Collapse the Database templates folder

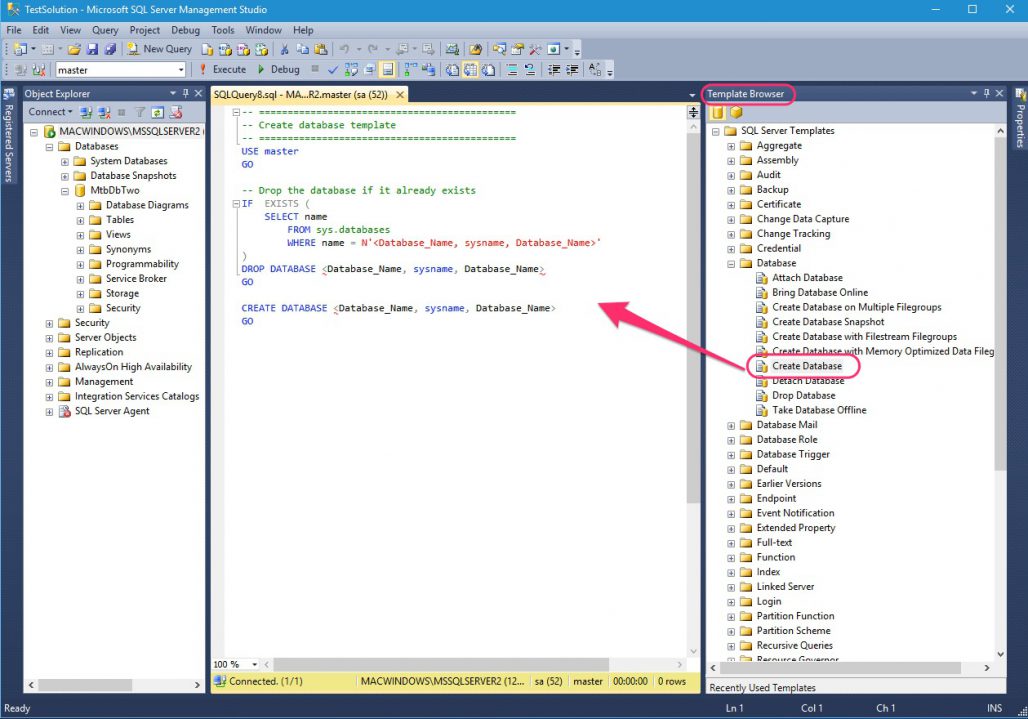click(x=731, y=263)
